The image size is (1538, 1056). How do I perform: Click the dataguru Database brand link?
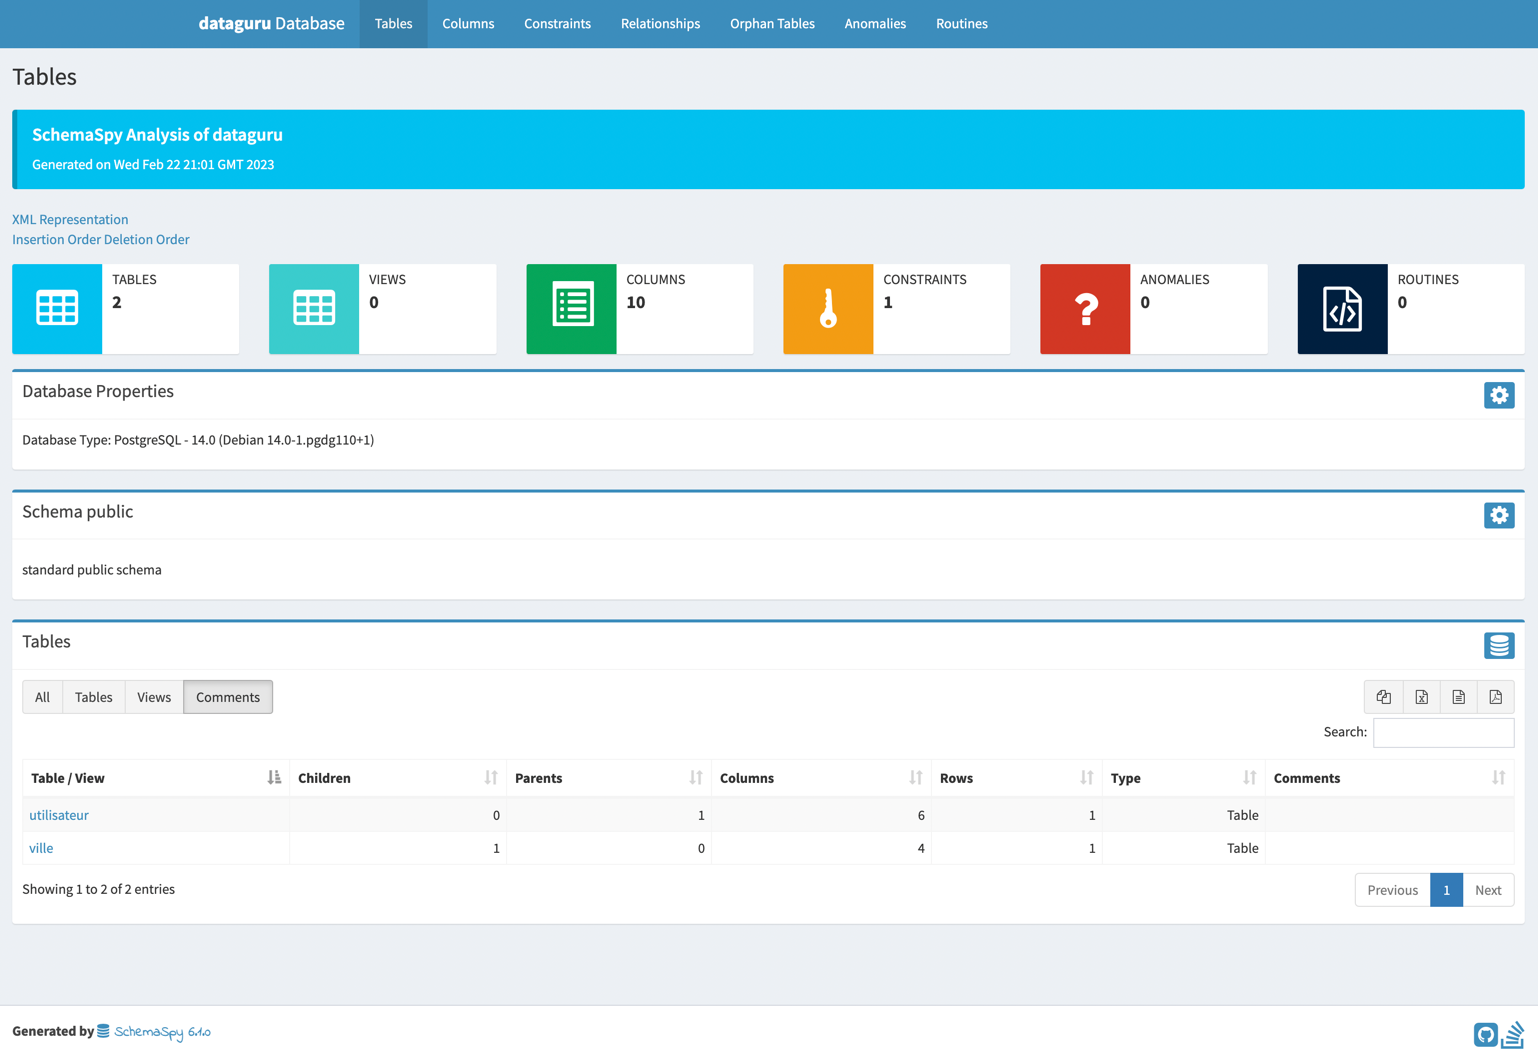pos(271,23)
